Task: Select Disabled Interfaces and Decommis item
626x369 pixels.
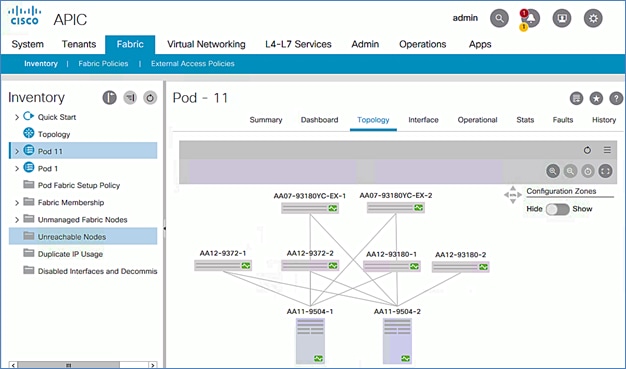Action: click(x=97, y=271)
